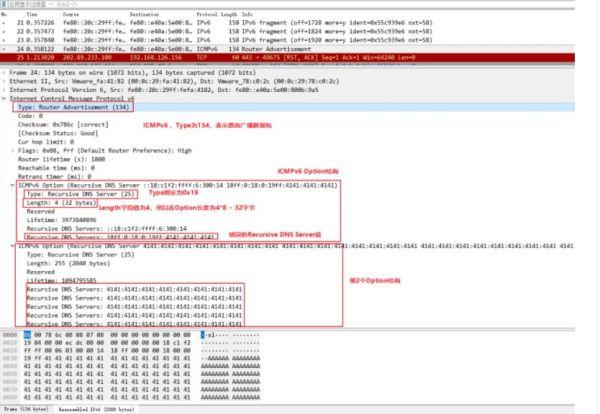Collapse the first ICMPv6 Option Recursive DNS Server
The width and height of the screenshot is (600, 414).
pos(13,185)
